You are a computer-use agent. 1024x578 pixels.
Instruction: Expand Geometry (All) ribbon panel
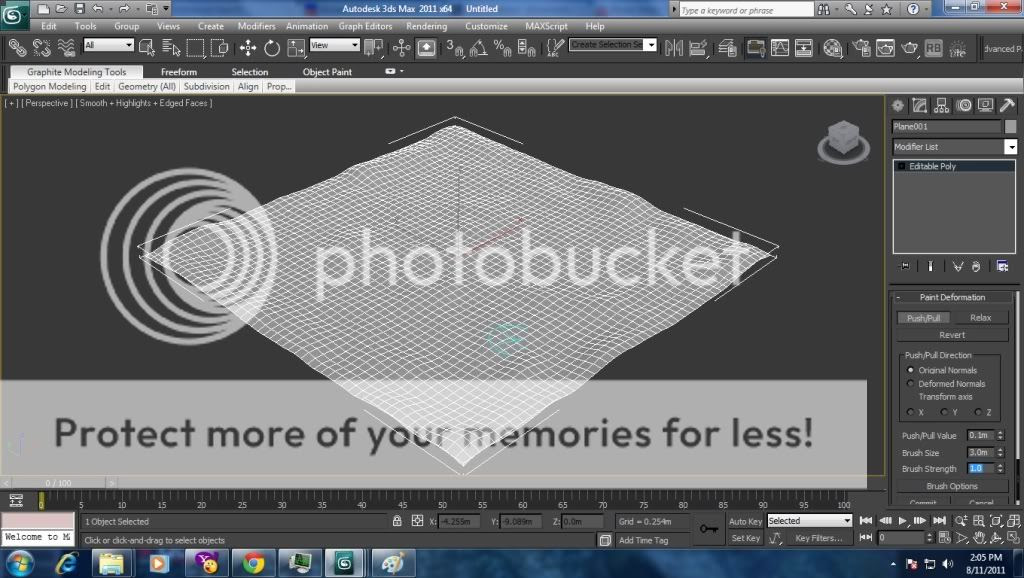click(x=147, y=86)
